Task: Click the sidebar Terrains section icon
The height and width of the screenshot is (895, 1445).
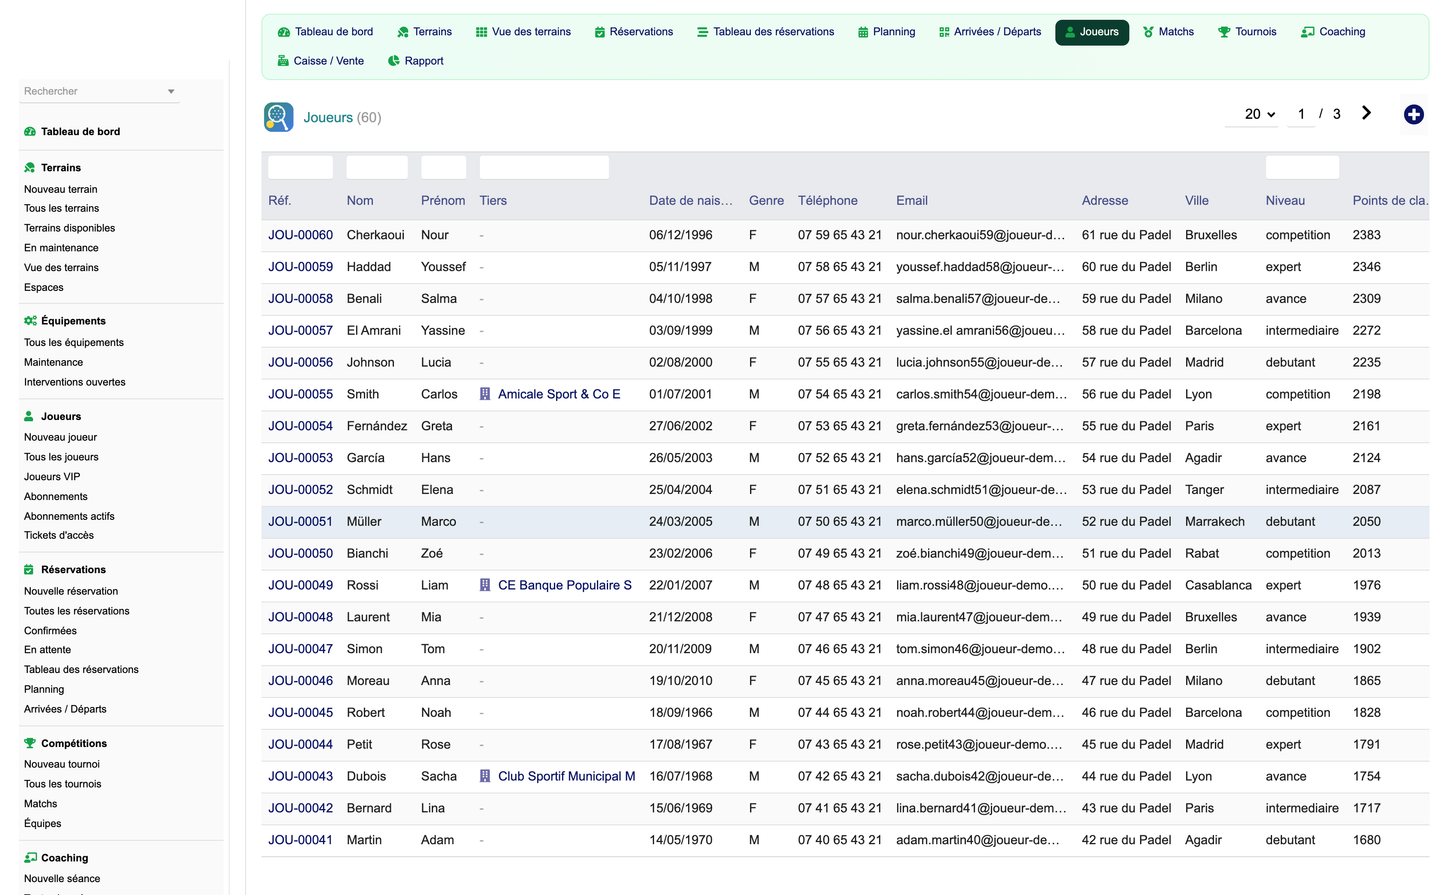Action: click(x=30, y=168)
